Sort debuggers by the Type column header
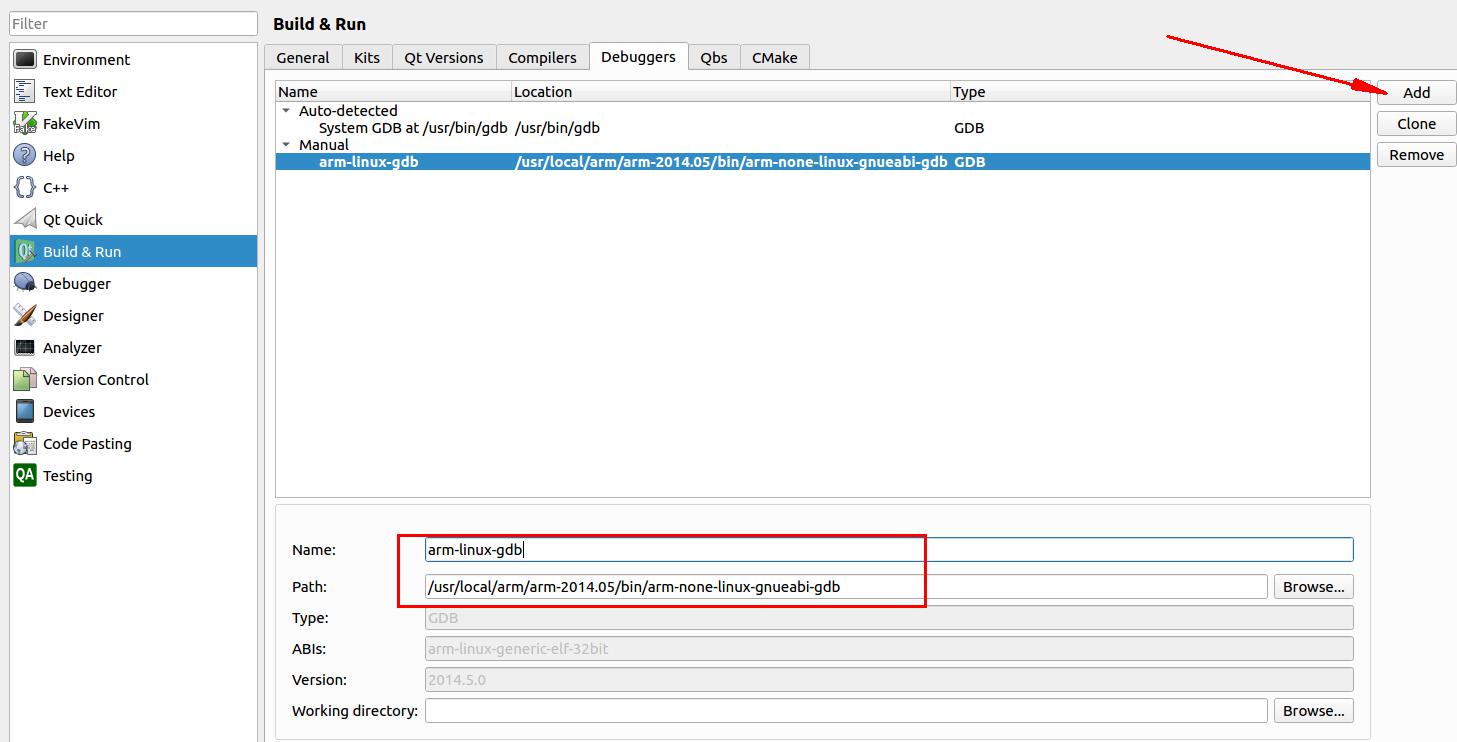Viewport: 1457px width, 742px height. pyautogui.click(x=1160, y=92)
